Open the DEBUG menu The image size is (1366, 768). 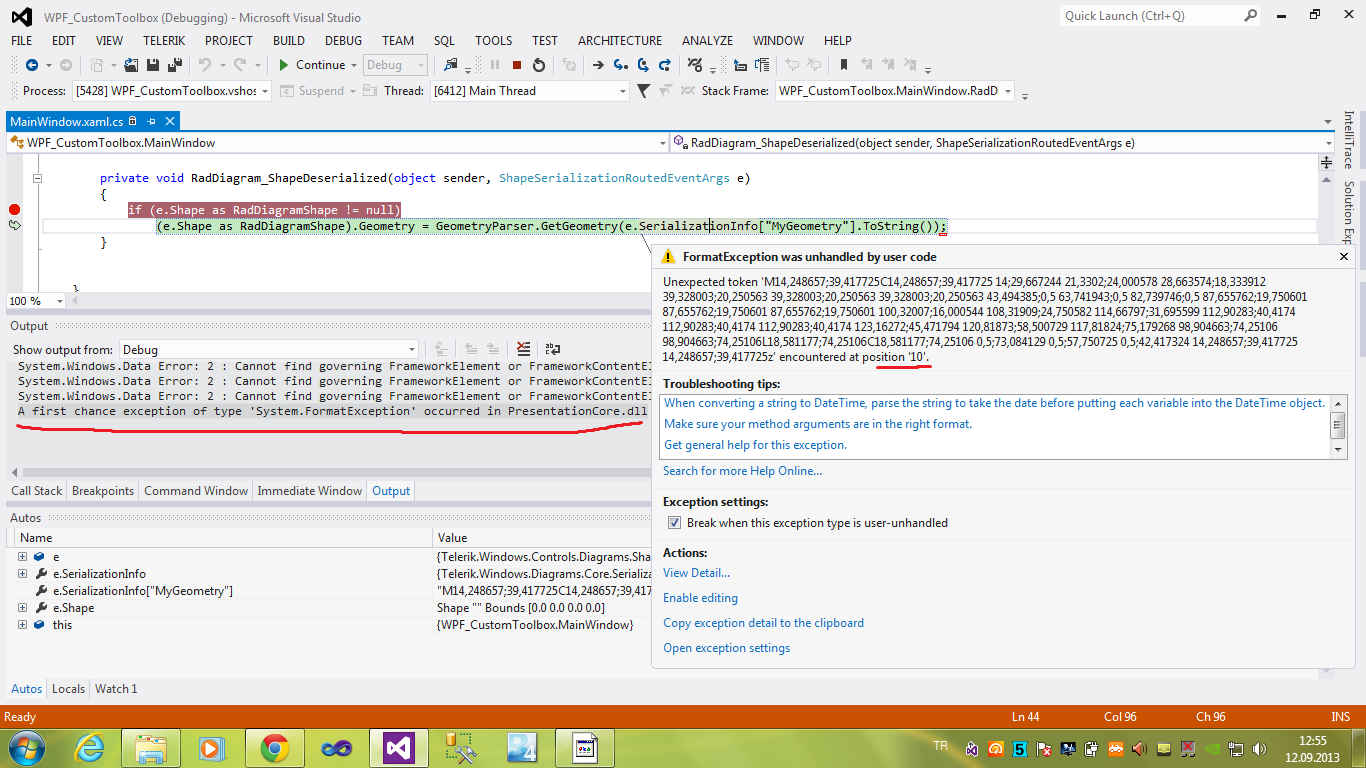[343, 41]
